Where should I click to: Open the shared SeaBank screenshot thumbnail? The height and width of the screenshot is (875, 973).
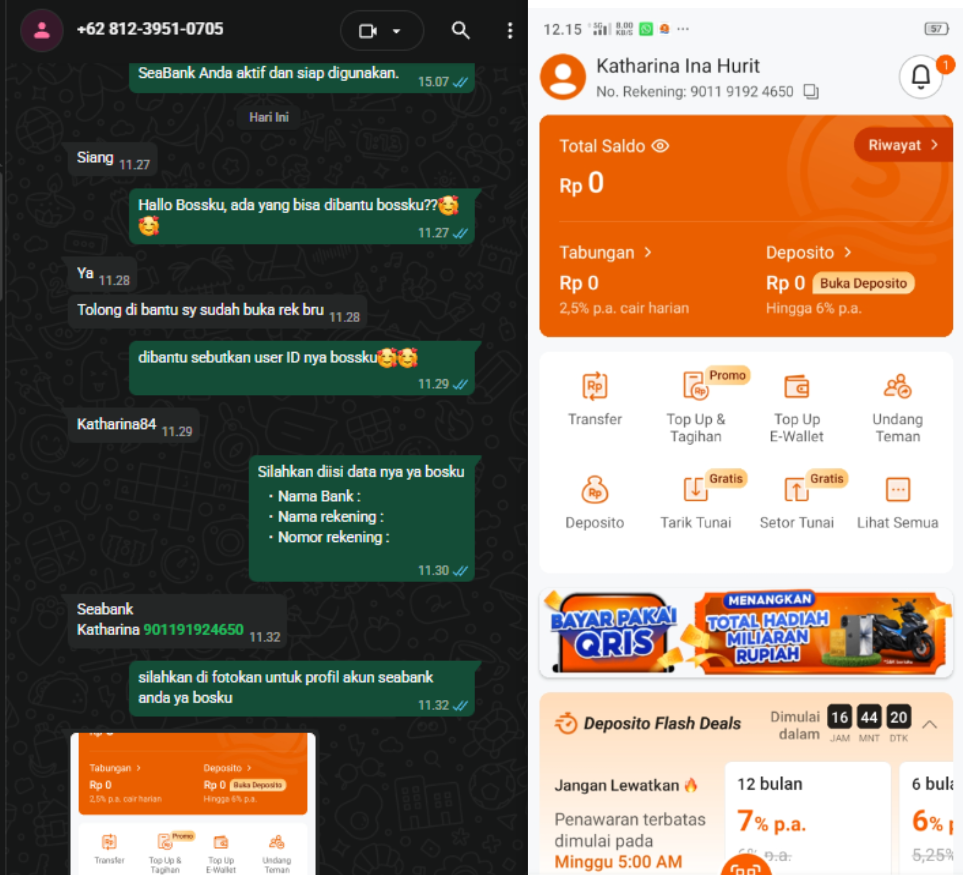click(x=193, y=803)
